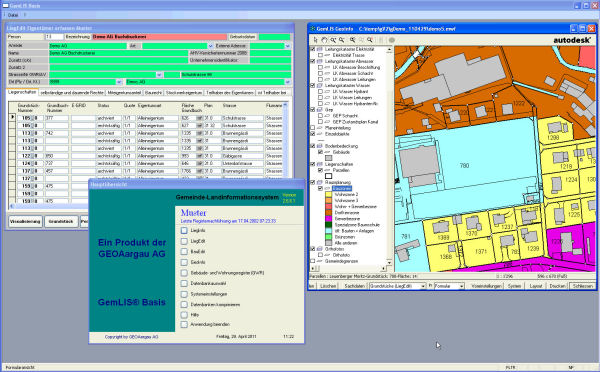
Task: Click the zoom previous magnifier icon
Action: pos(352,40)
